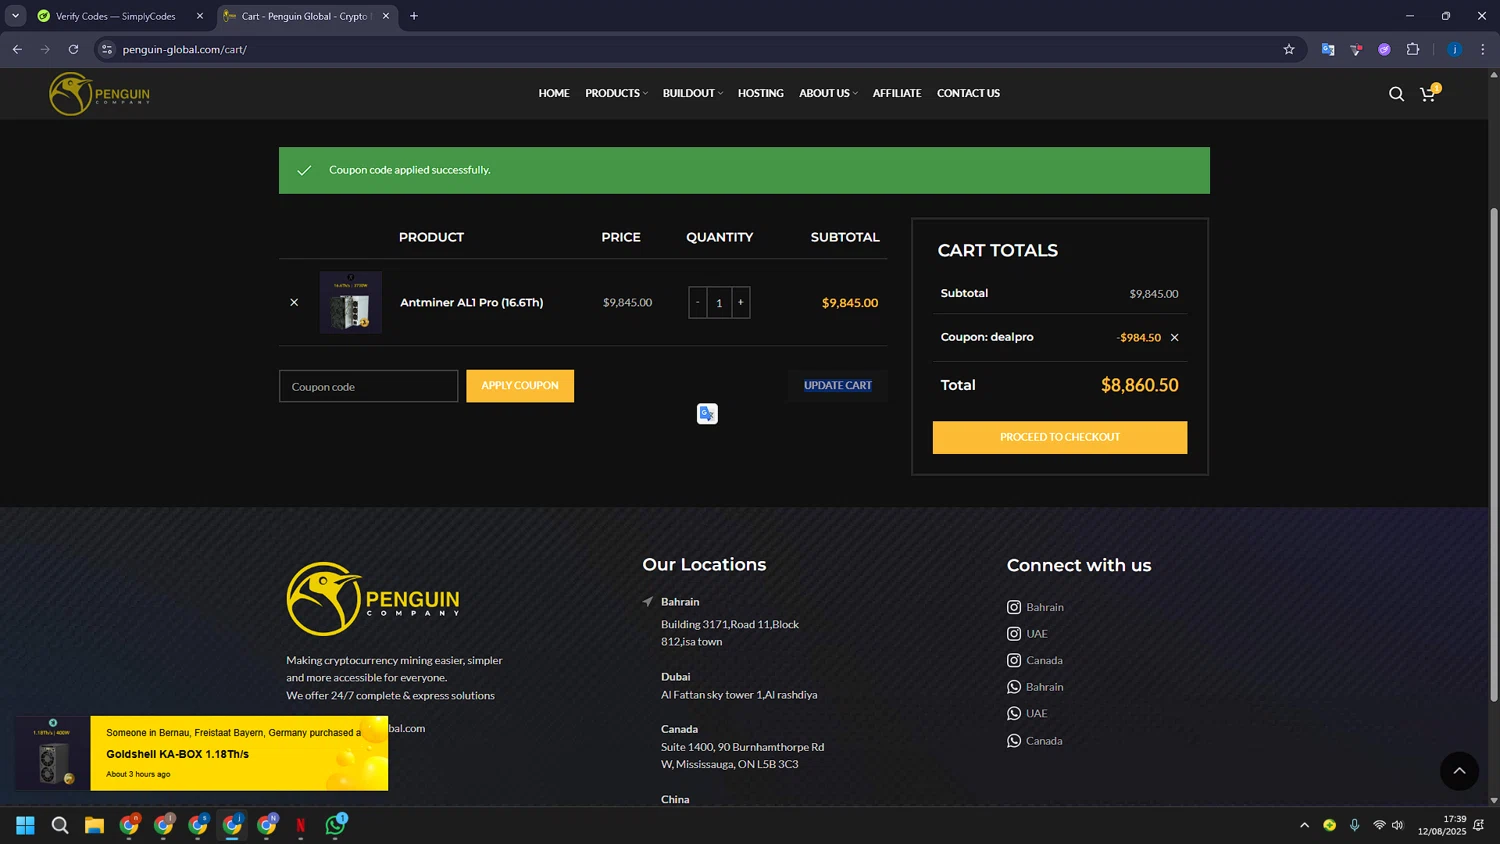Remove the dealpro coupon
The height and width of the screenshot is (844, 1500).
coord(1175,338)
